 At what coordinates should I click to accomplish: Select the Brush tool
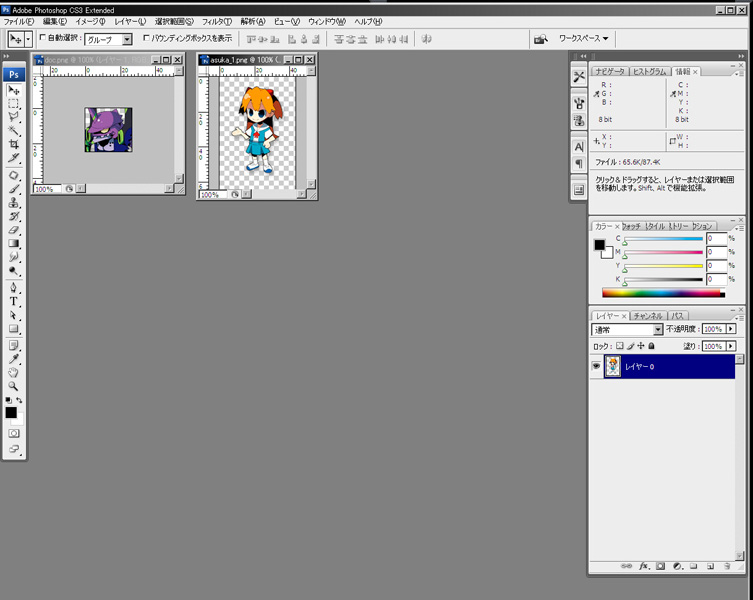(13, 189)
